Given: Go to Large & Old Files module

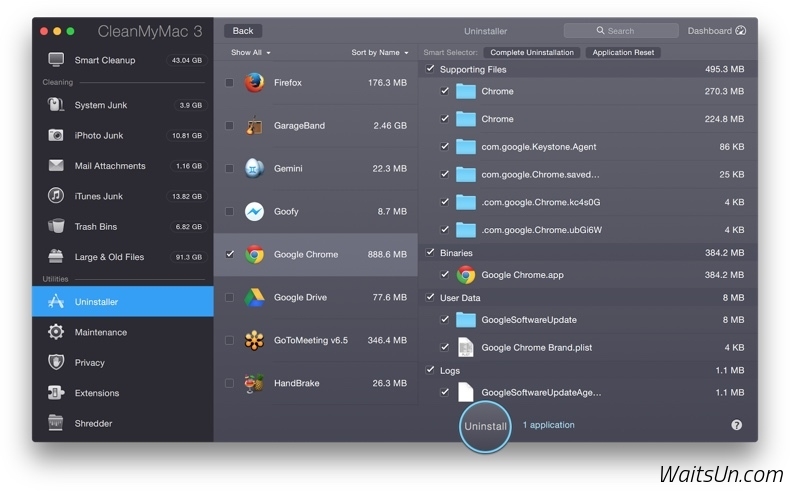Looking at the screenshot, I should coord(109,257).
